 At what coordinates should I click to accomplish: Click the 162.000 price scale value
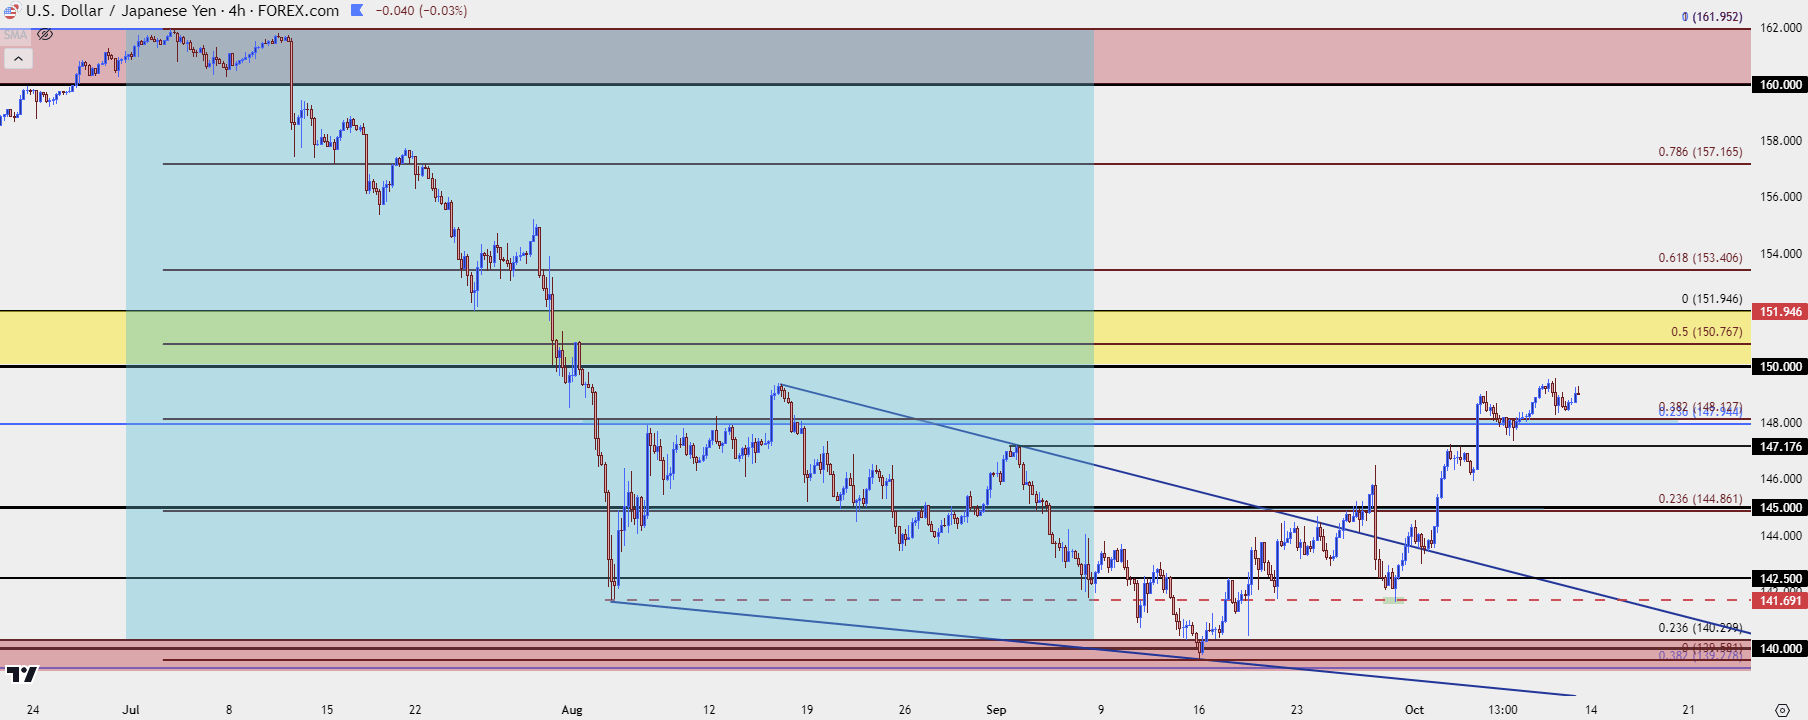pos(1781,28)
